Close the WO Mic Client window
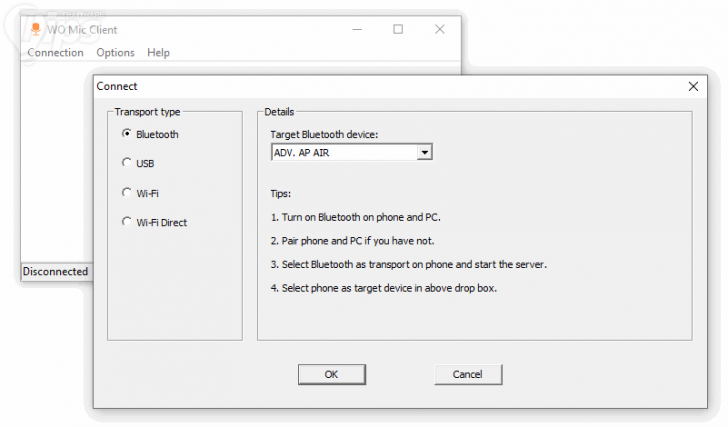 point(440,29)
